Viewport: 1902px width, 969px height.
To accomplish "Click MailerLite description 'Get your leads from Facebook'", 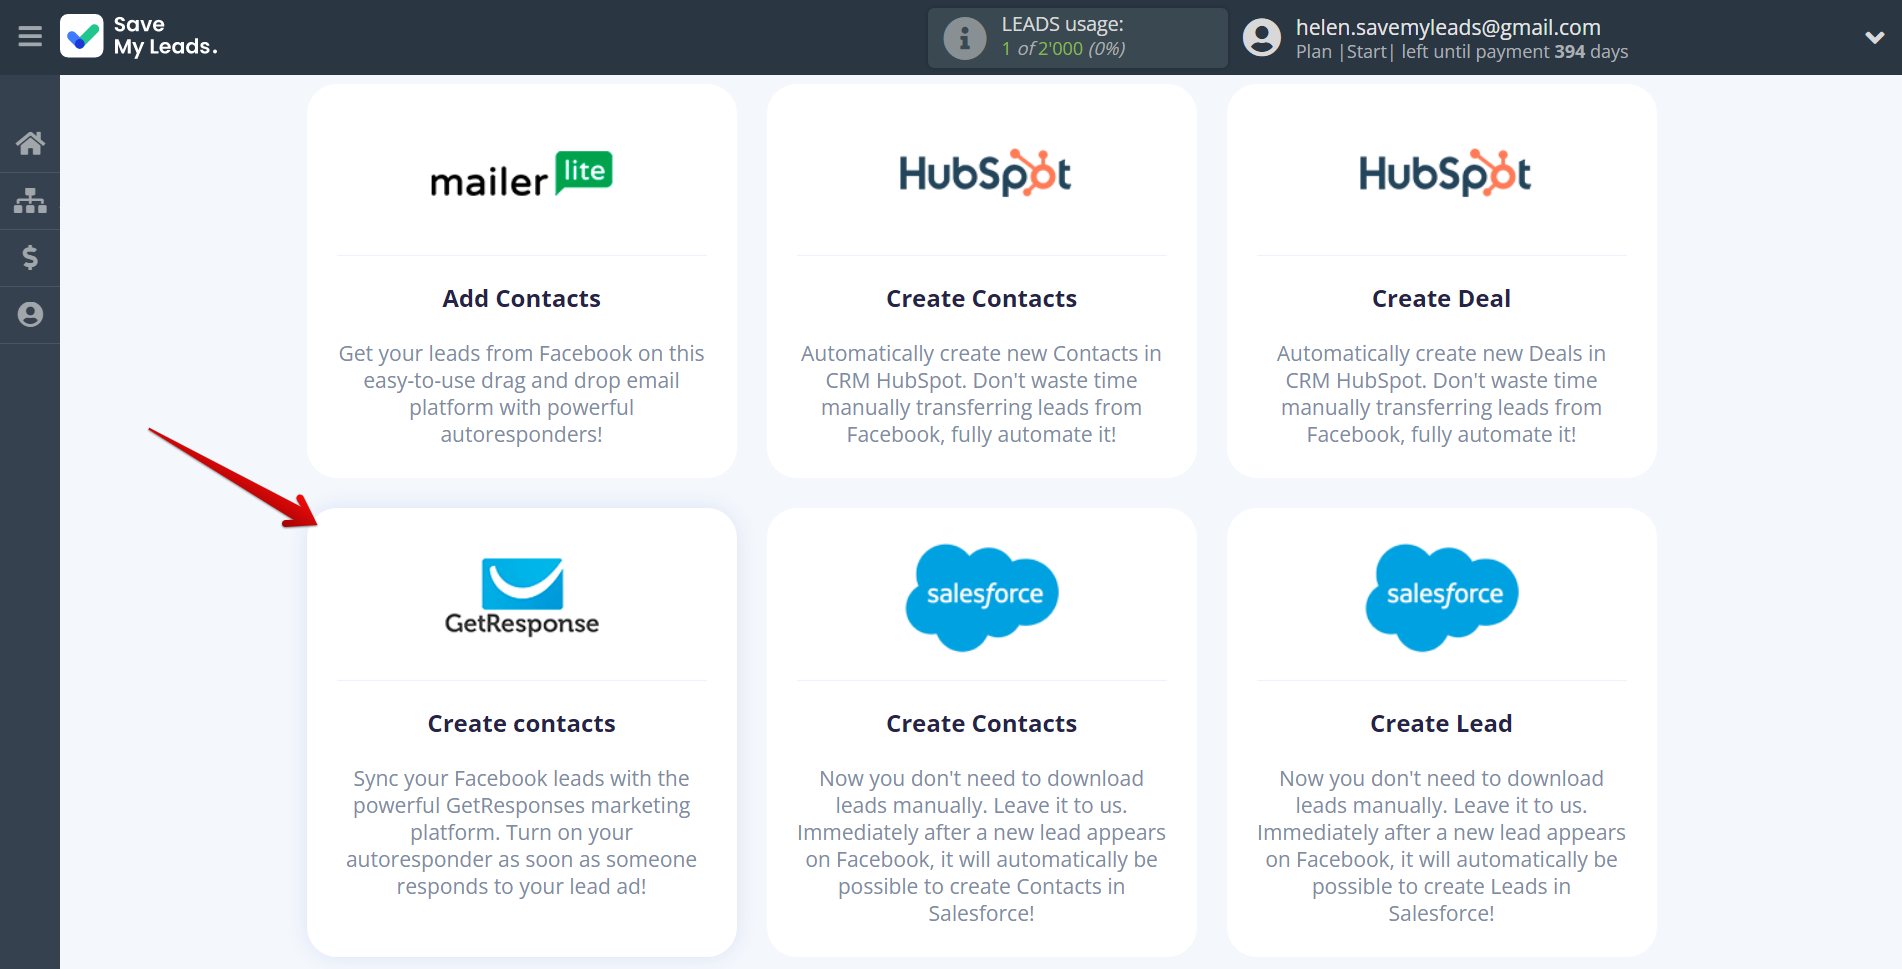I will pyautogui.click(x=522, y=394).
